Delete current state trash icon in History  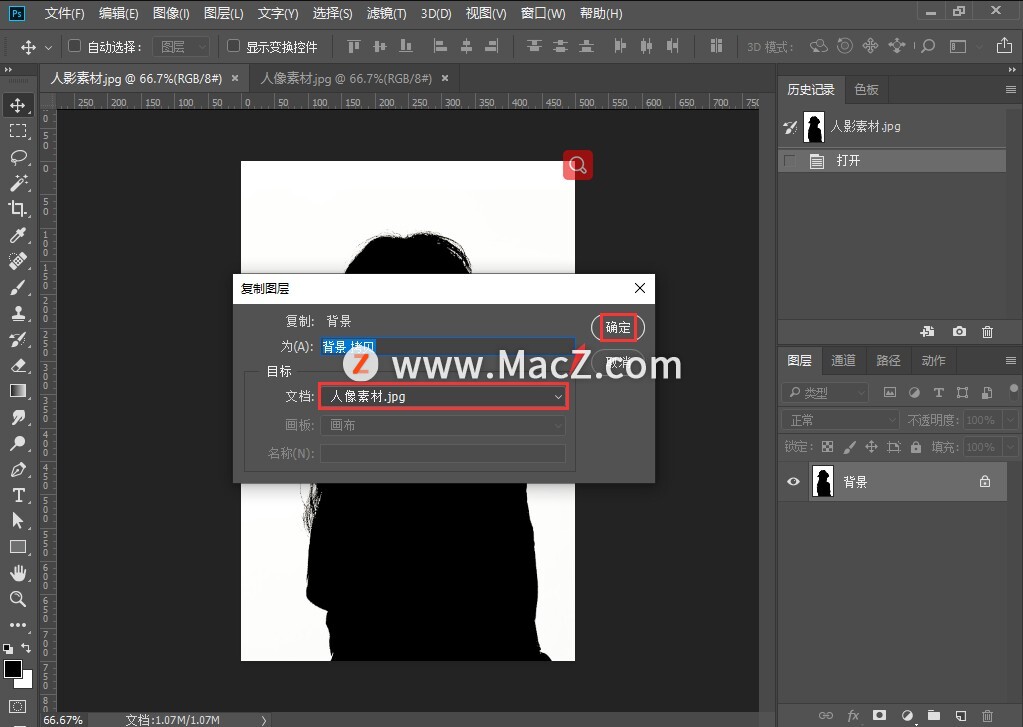pyautogui.click(x=988, y=332)
